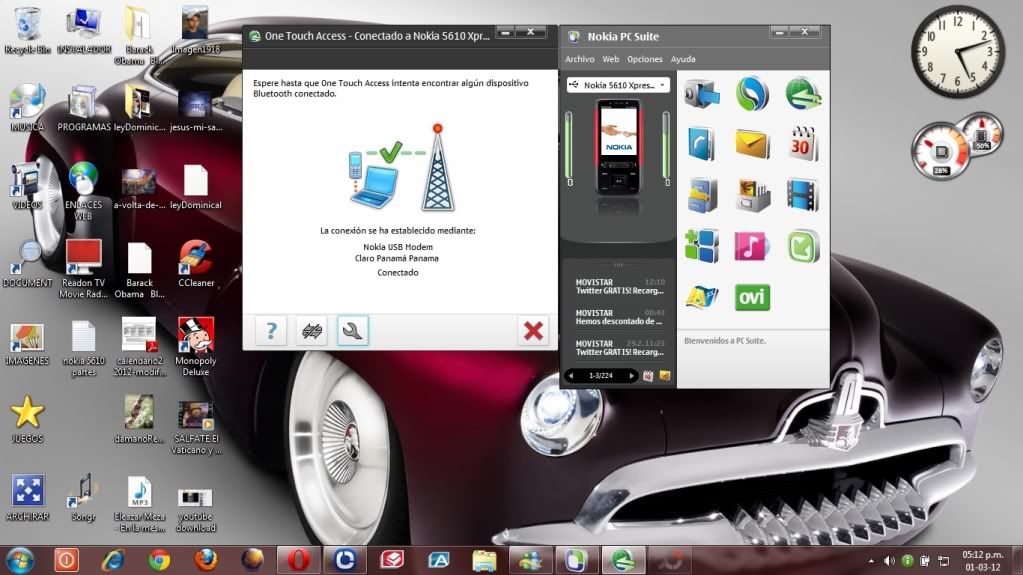This screenshot has height=575, width=1023.
Task: Open the wrench settings button in One Touch Access
Action: [352, 331]
